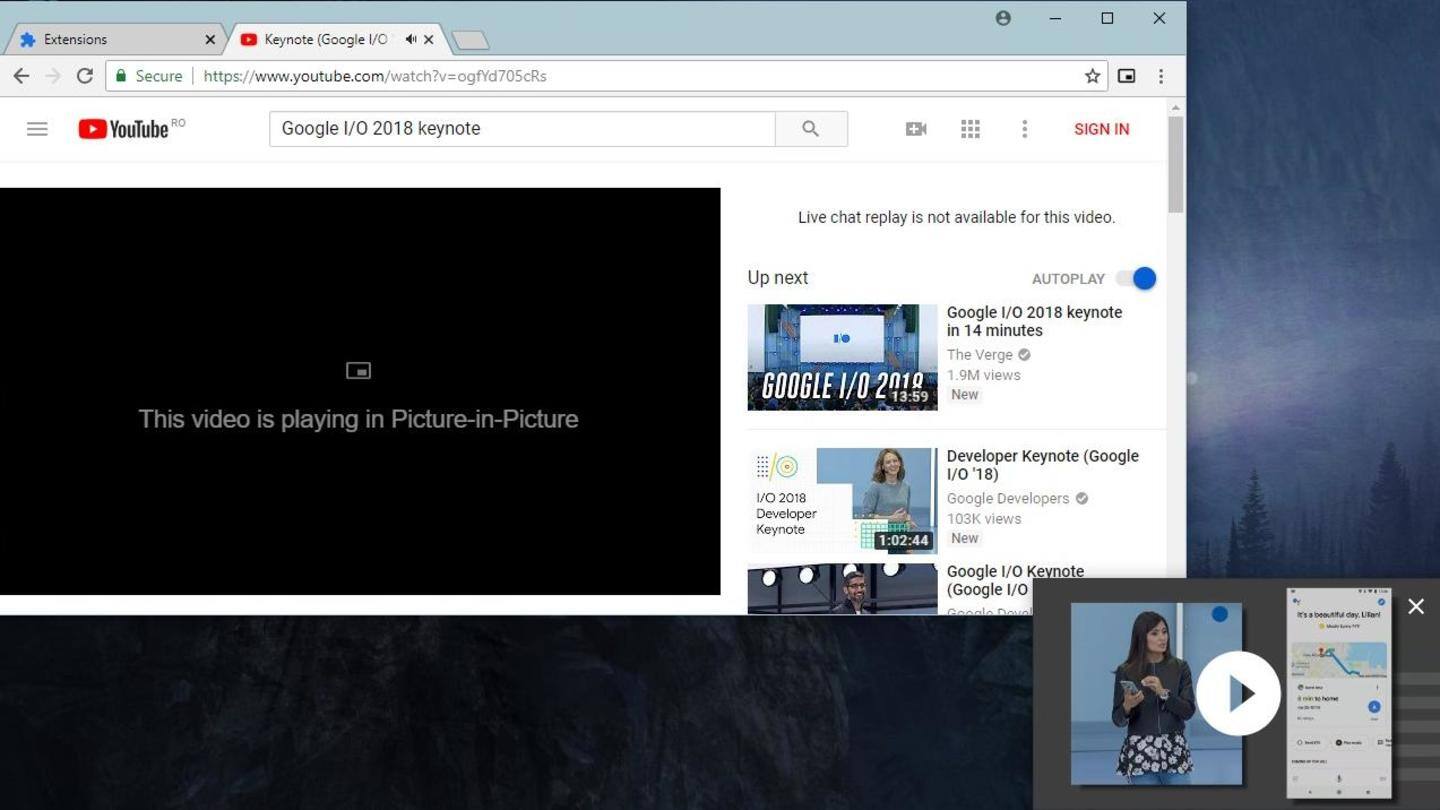Image resolution: width=1440 pixels, height=810 pixels.
Task: Play video in Picture-in-Picture window
Action: (1238, 693)
